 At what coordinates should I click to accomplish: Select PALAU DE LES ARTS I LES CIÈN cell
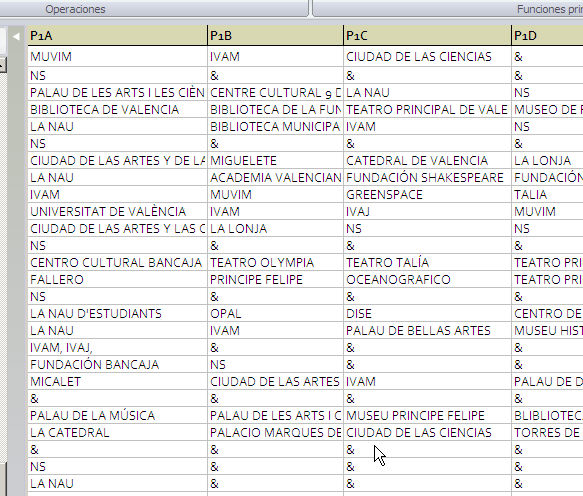117,92
